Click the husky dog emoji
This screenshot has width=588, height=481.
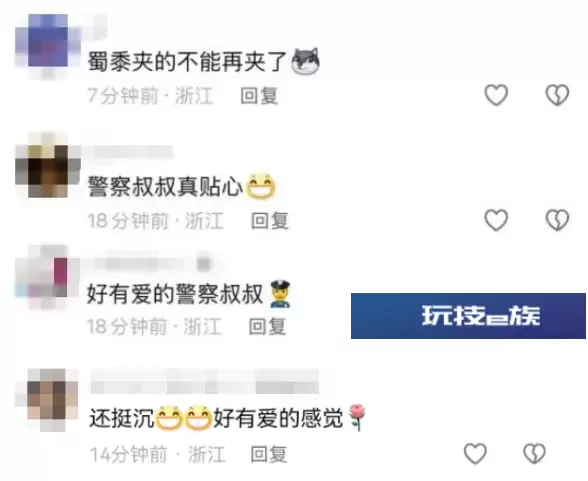pyautogui.click(x=306, y=61)
